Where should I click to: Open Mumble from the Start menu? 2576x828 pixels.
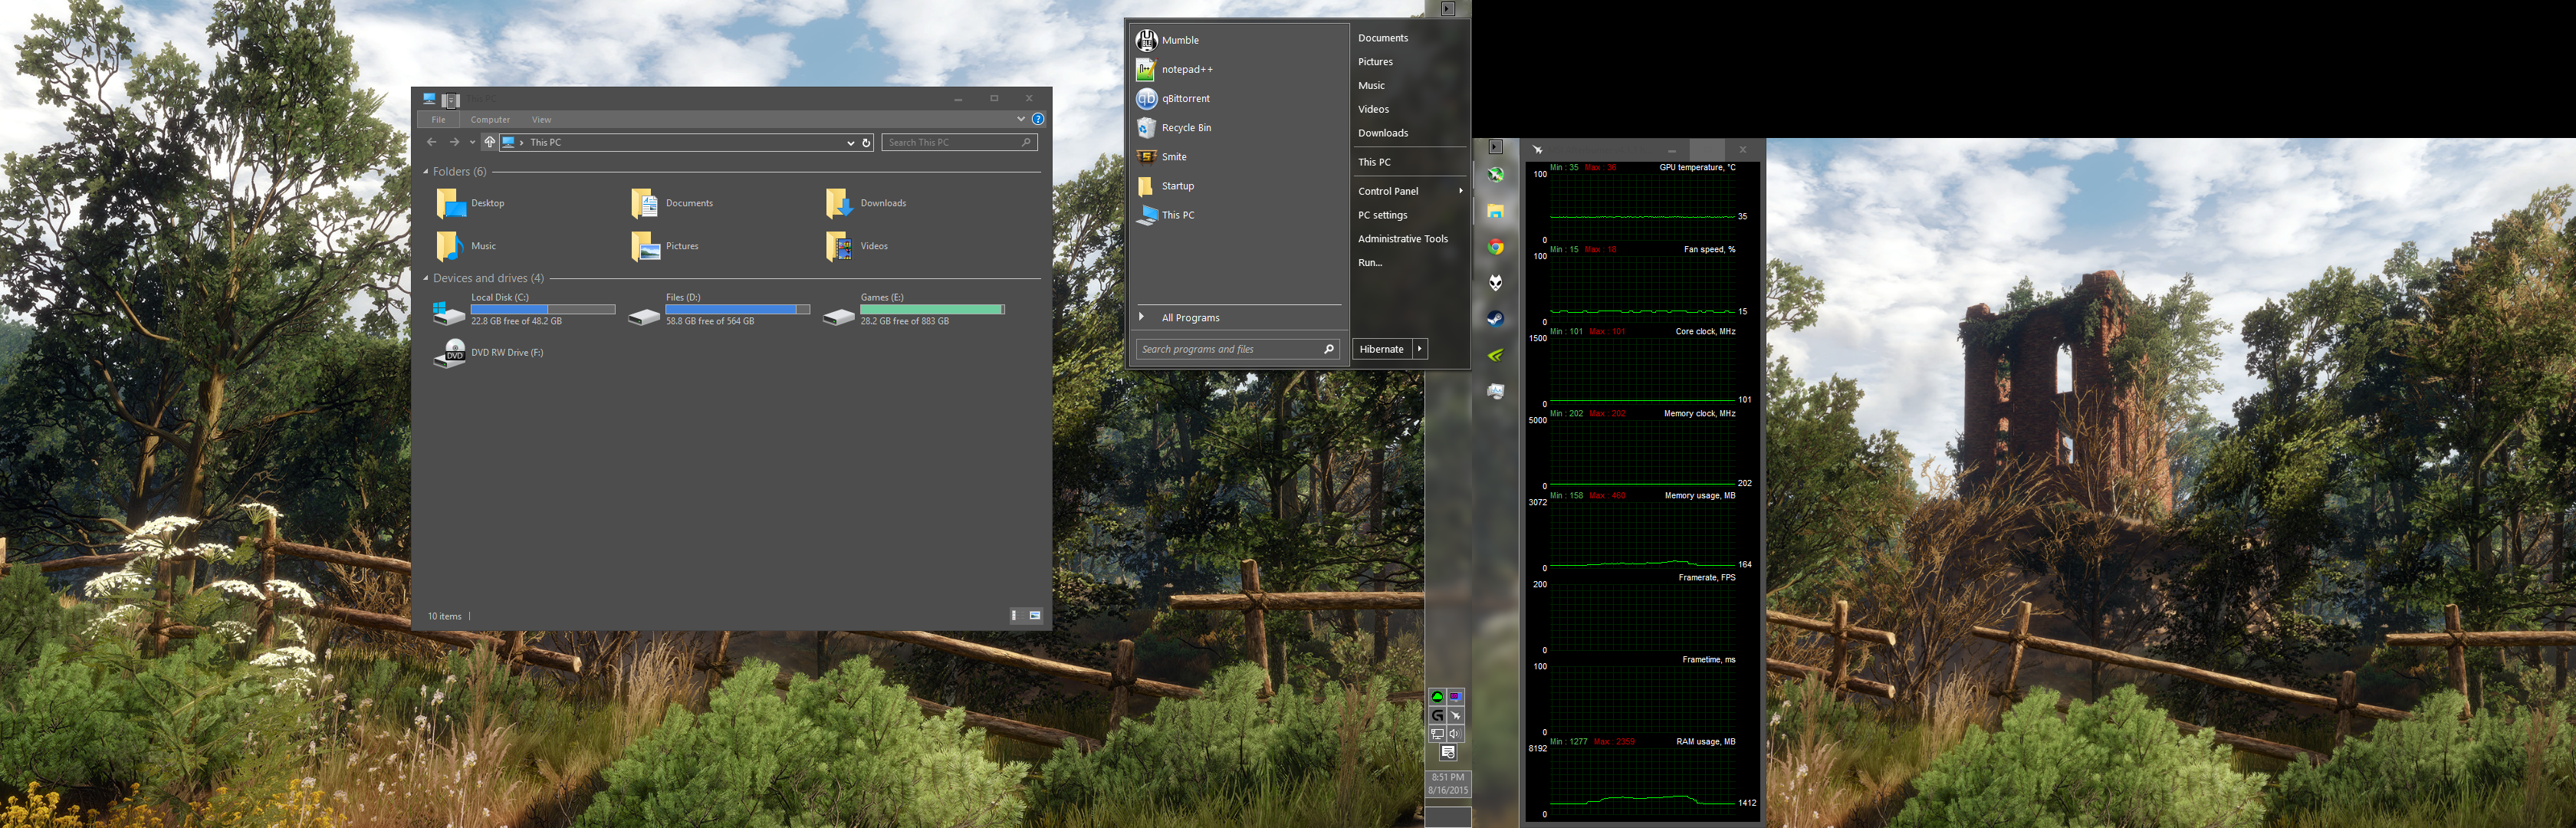1238,40
